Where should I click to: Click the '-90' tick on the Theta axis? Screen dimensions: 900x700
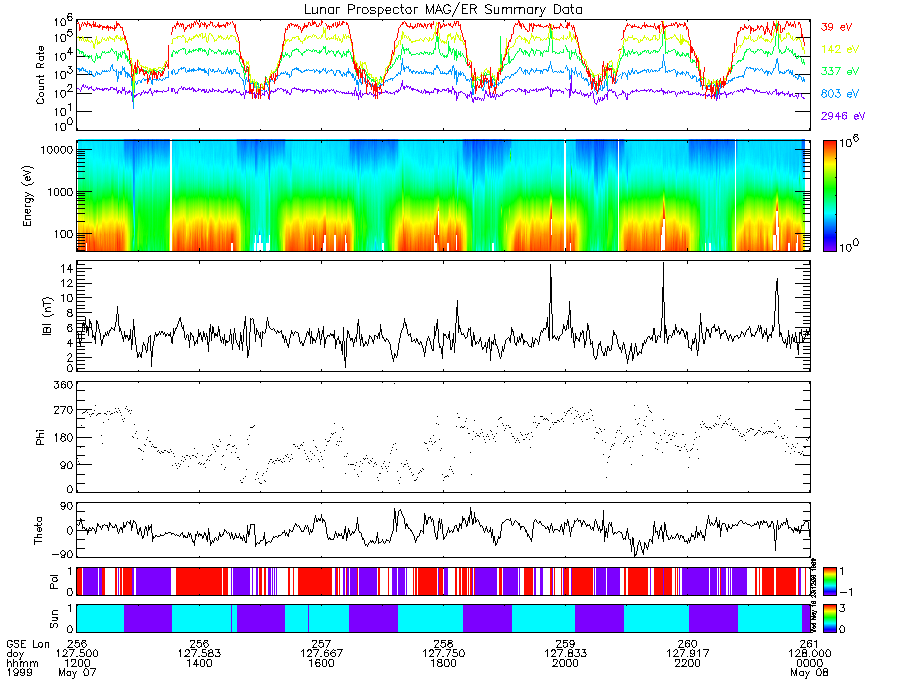pyautogui.click(x=63, y=554)
